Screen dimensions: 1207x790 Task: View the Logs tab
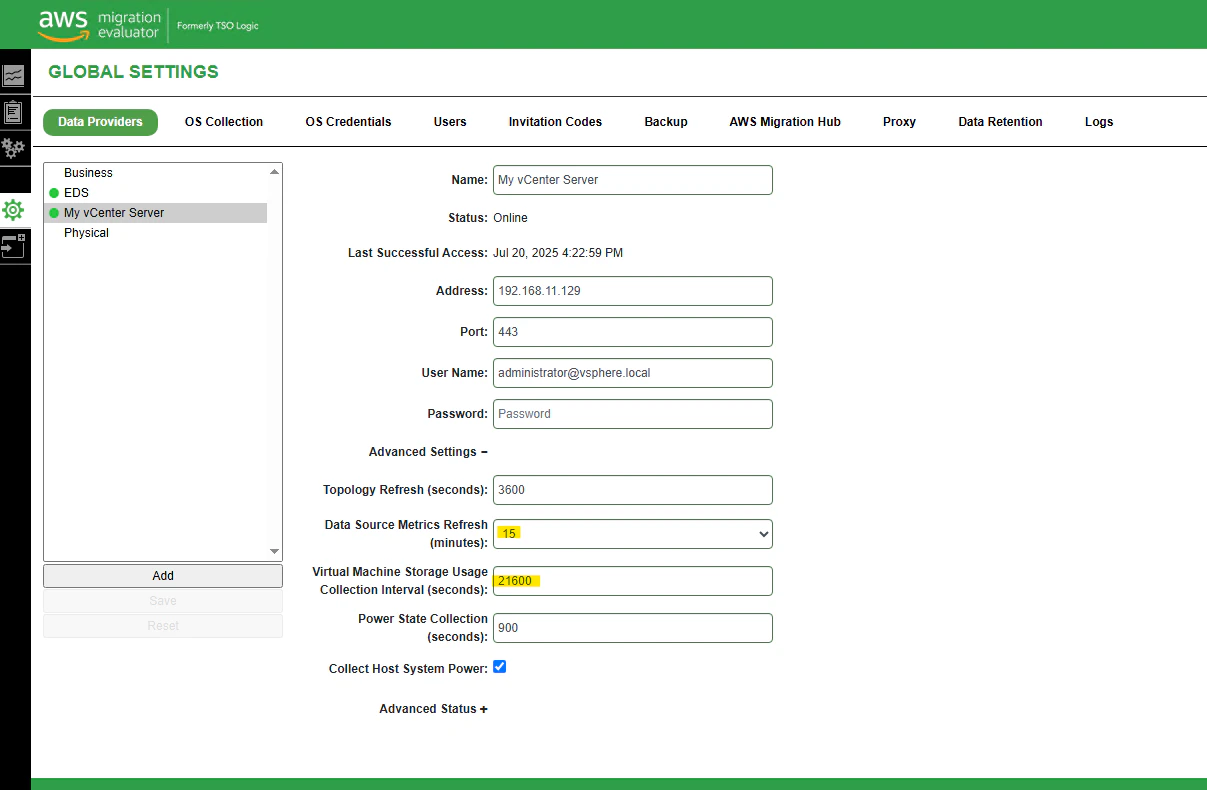click(1099, 122)
